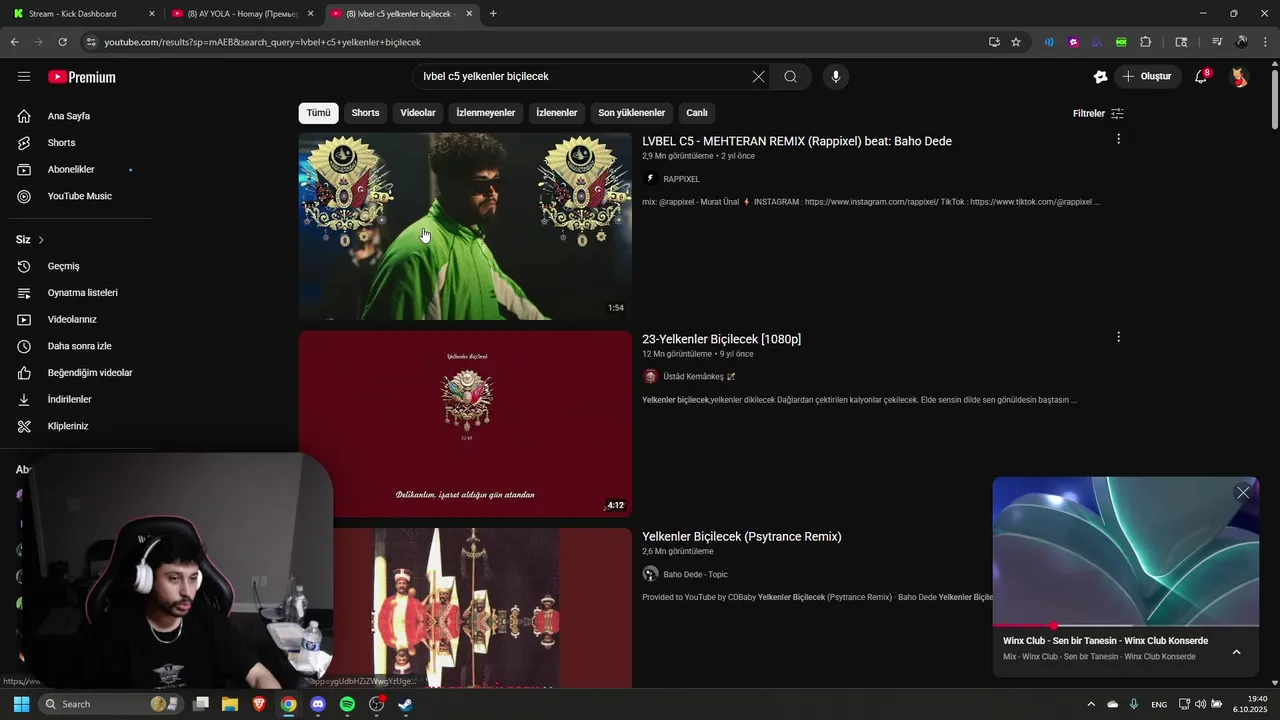
Task: Open the YouTube account avatar menu
Action: 1239,77
